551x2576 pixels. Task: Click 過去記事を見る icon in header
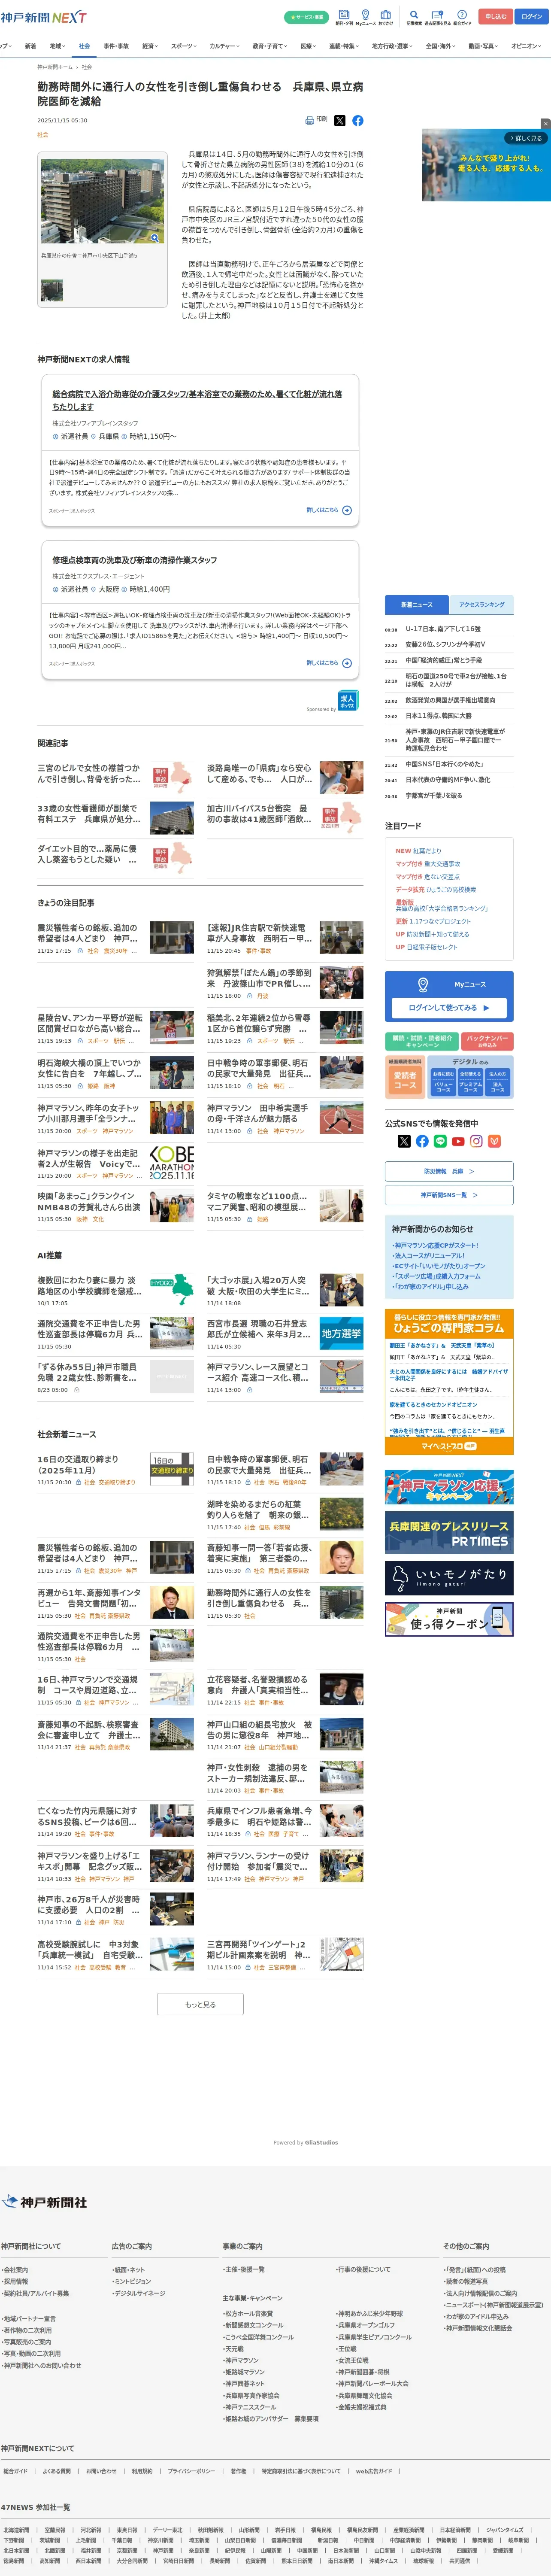point(437,15)
